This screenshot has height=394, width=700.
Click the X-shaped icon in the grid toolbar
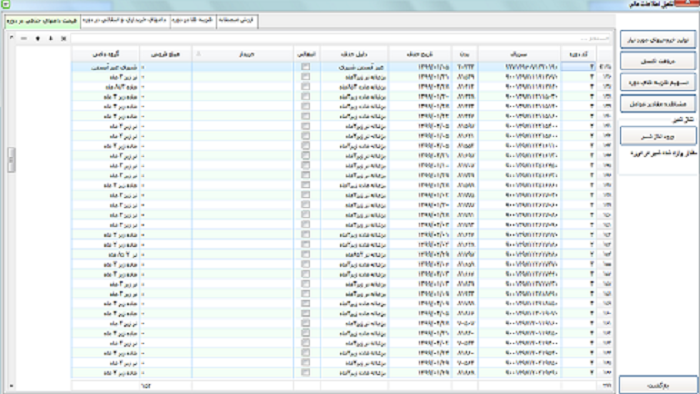coord(64,39)
